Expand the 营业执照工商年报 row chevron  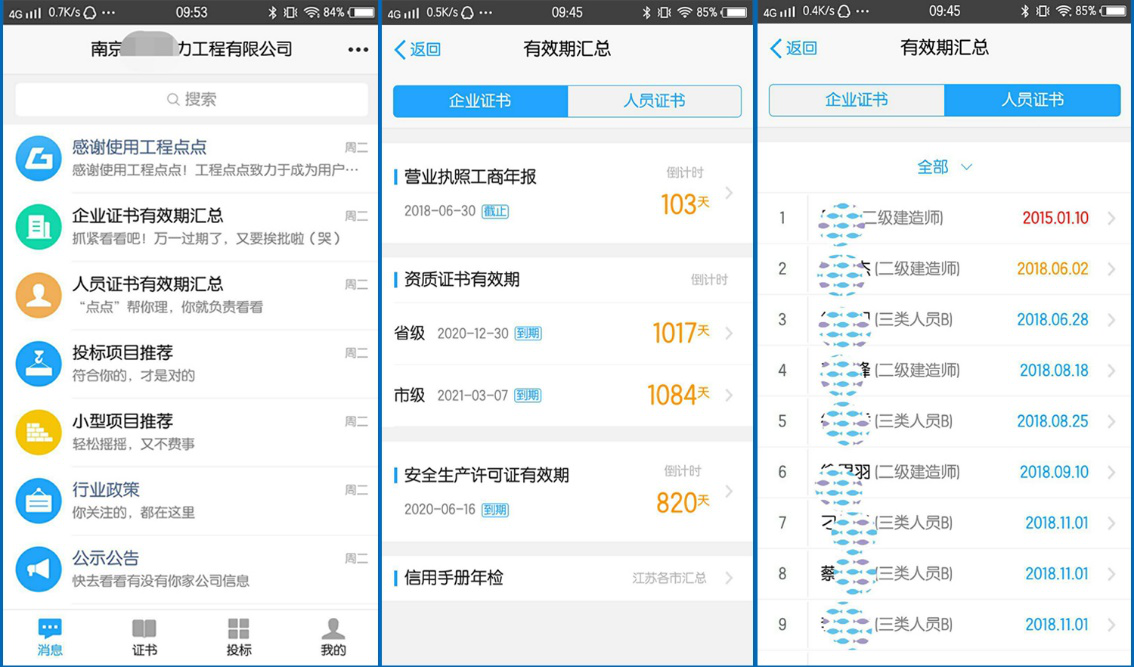pyautogui.click(x=729, y=193)
